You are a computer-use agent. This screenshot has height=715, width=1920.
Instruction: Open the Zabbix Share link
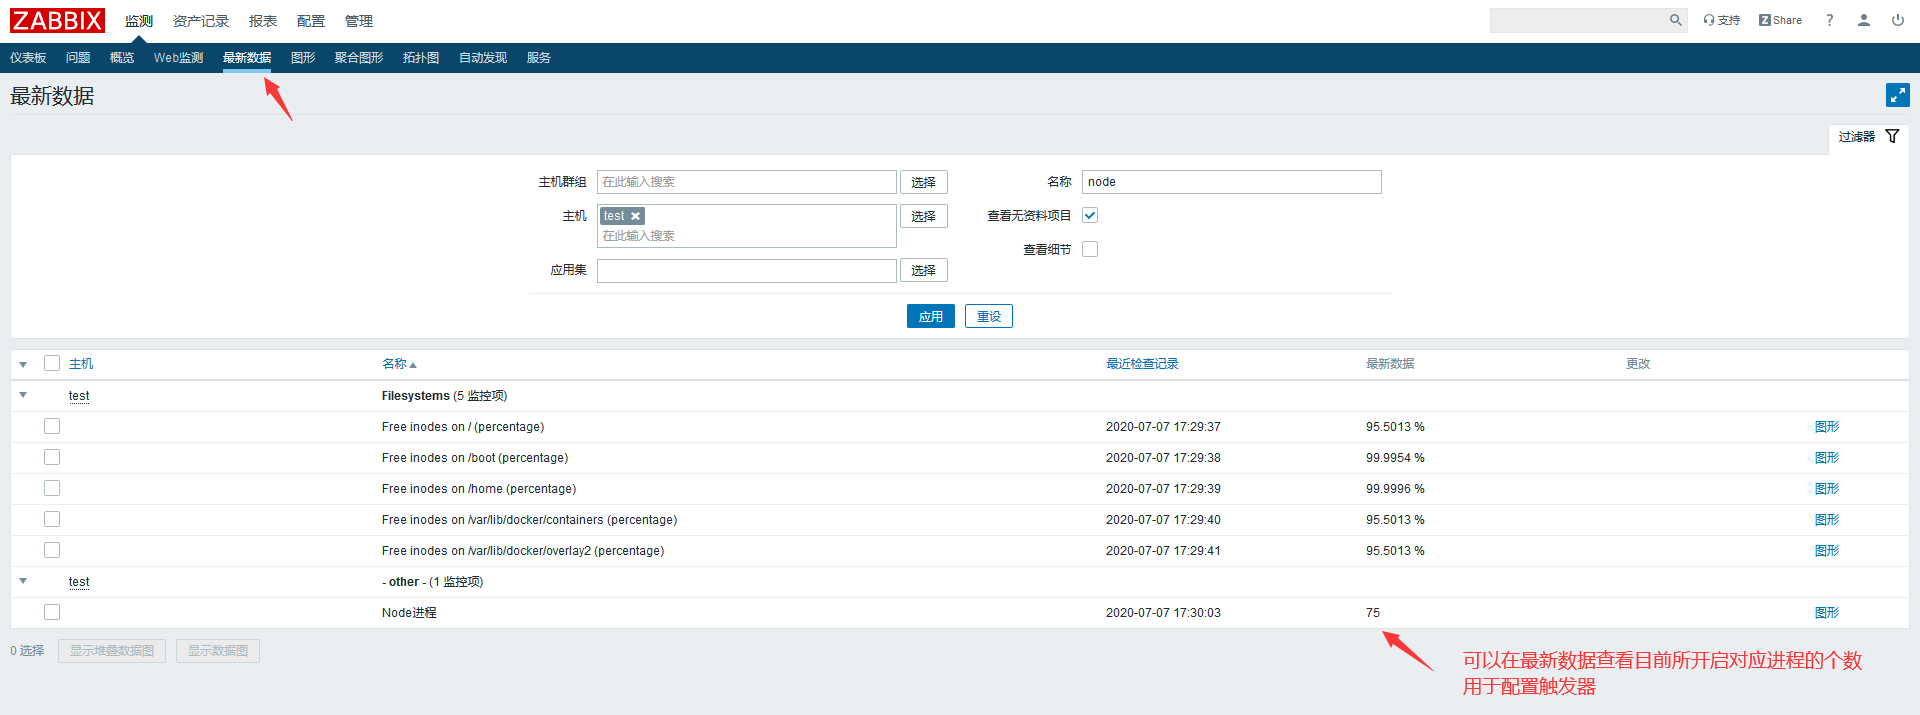click(x=1780, y=20)
